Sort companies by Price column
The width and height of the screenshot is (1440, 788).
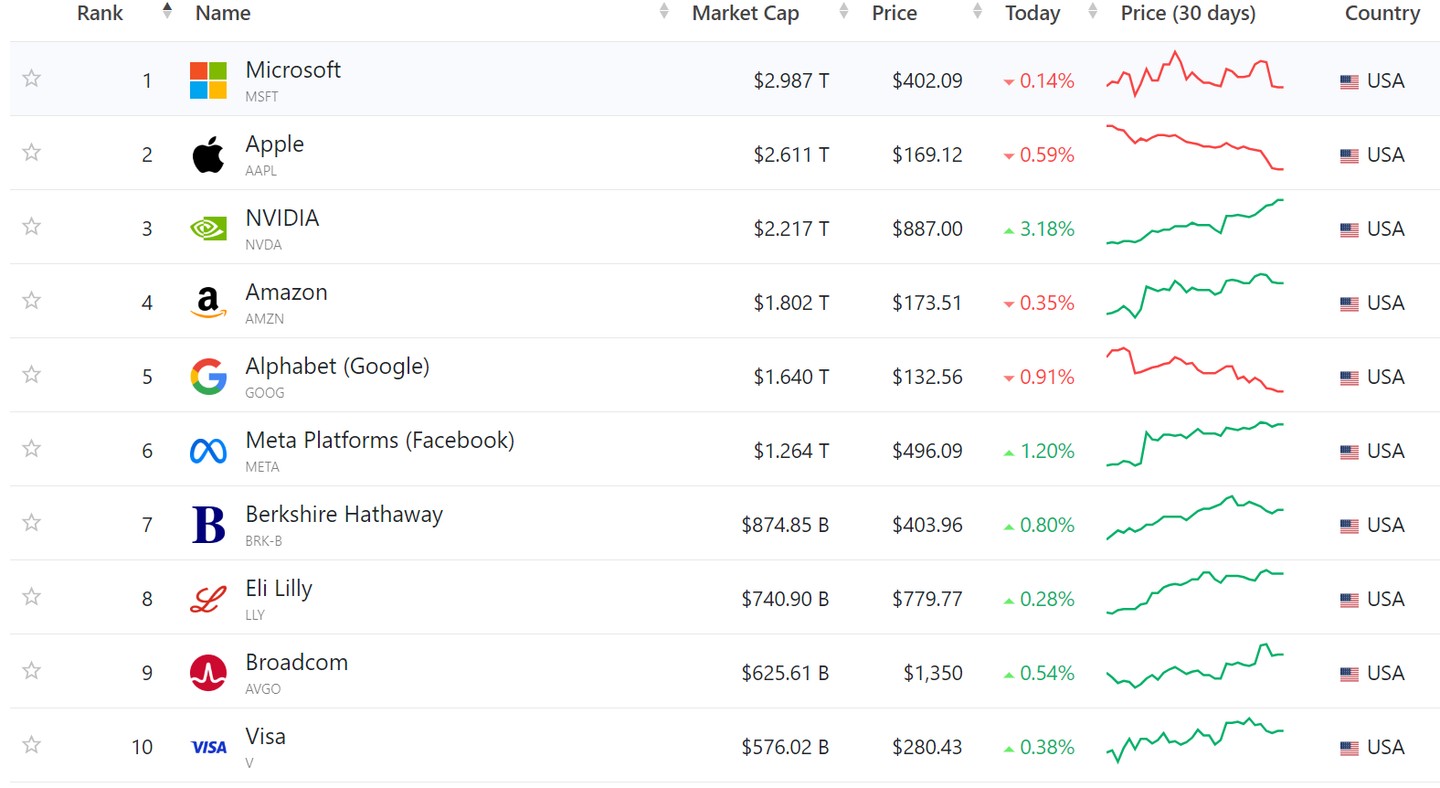[x=894, y=13]
